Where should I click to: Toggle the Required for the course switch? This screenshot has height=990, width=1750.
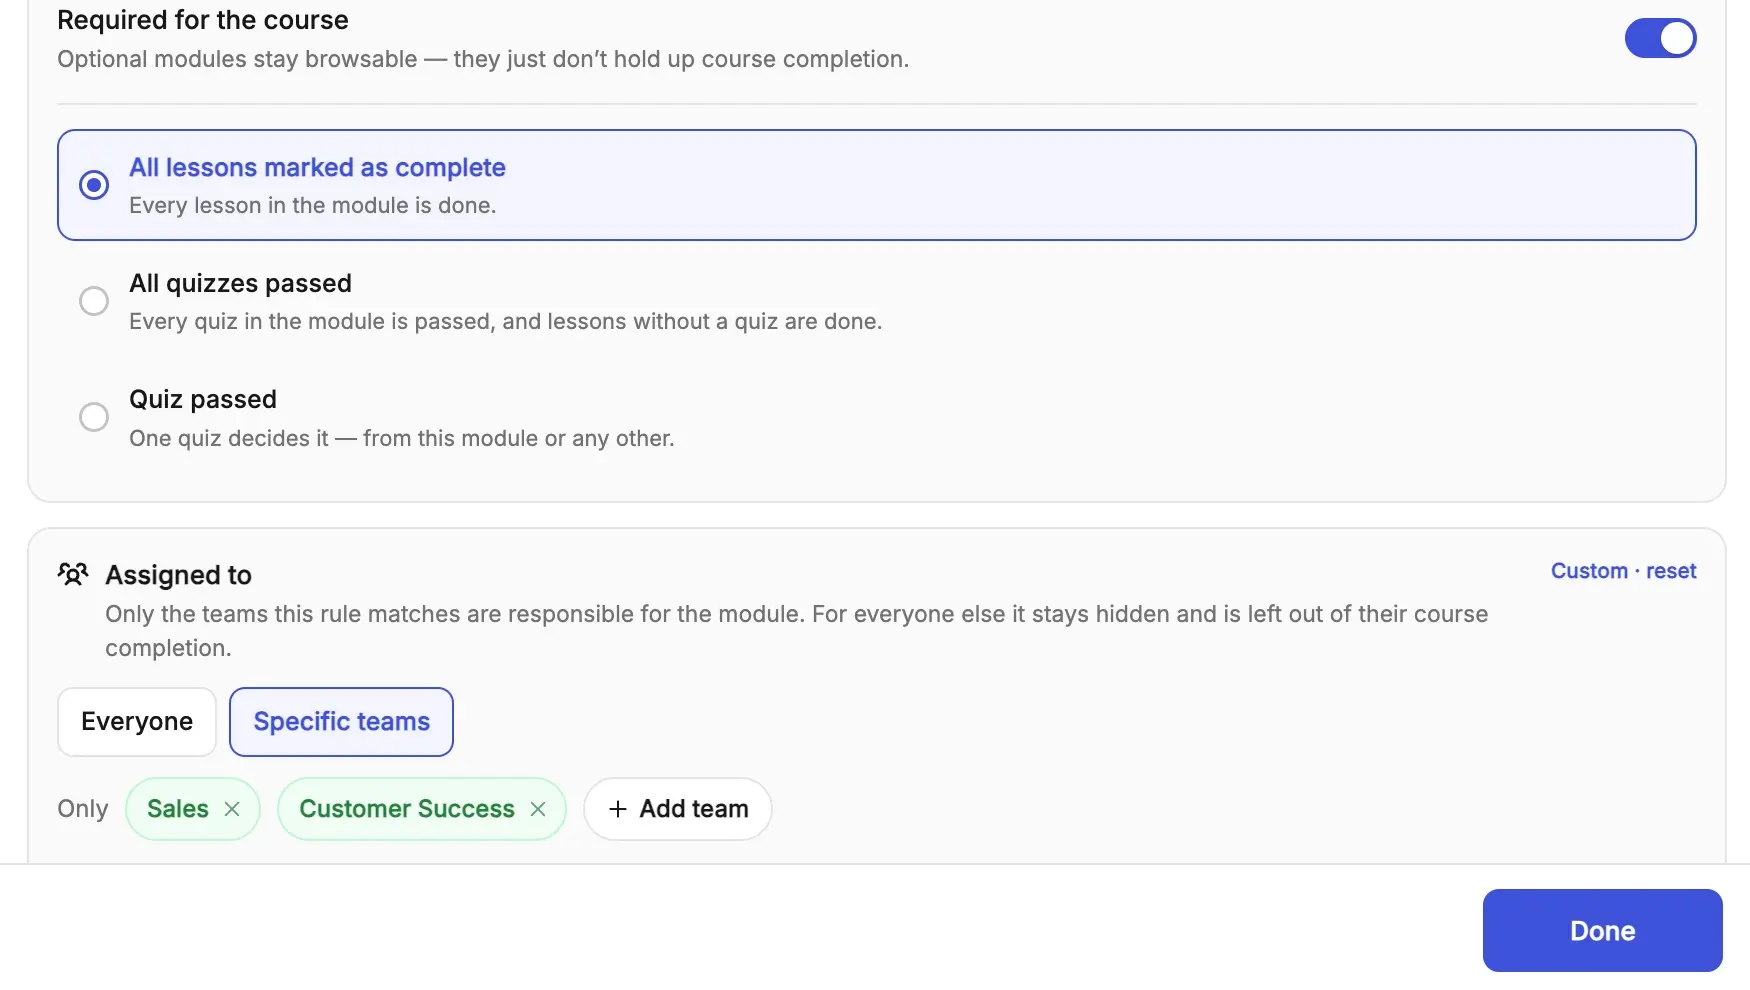coord(1660,38)
